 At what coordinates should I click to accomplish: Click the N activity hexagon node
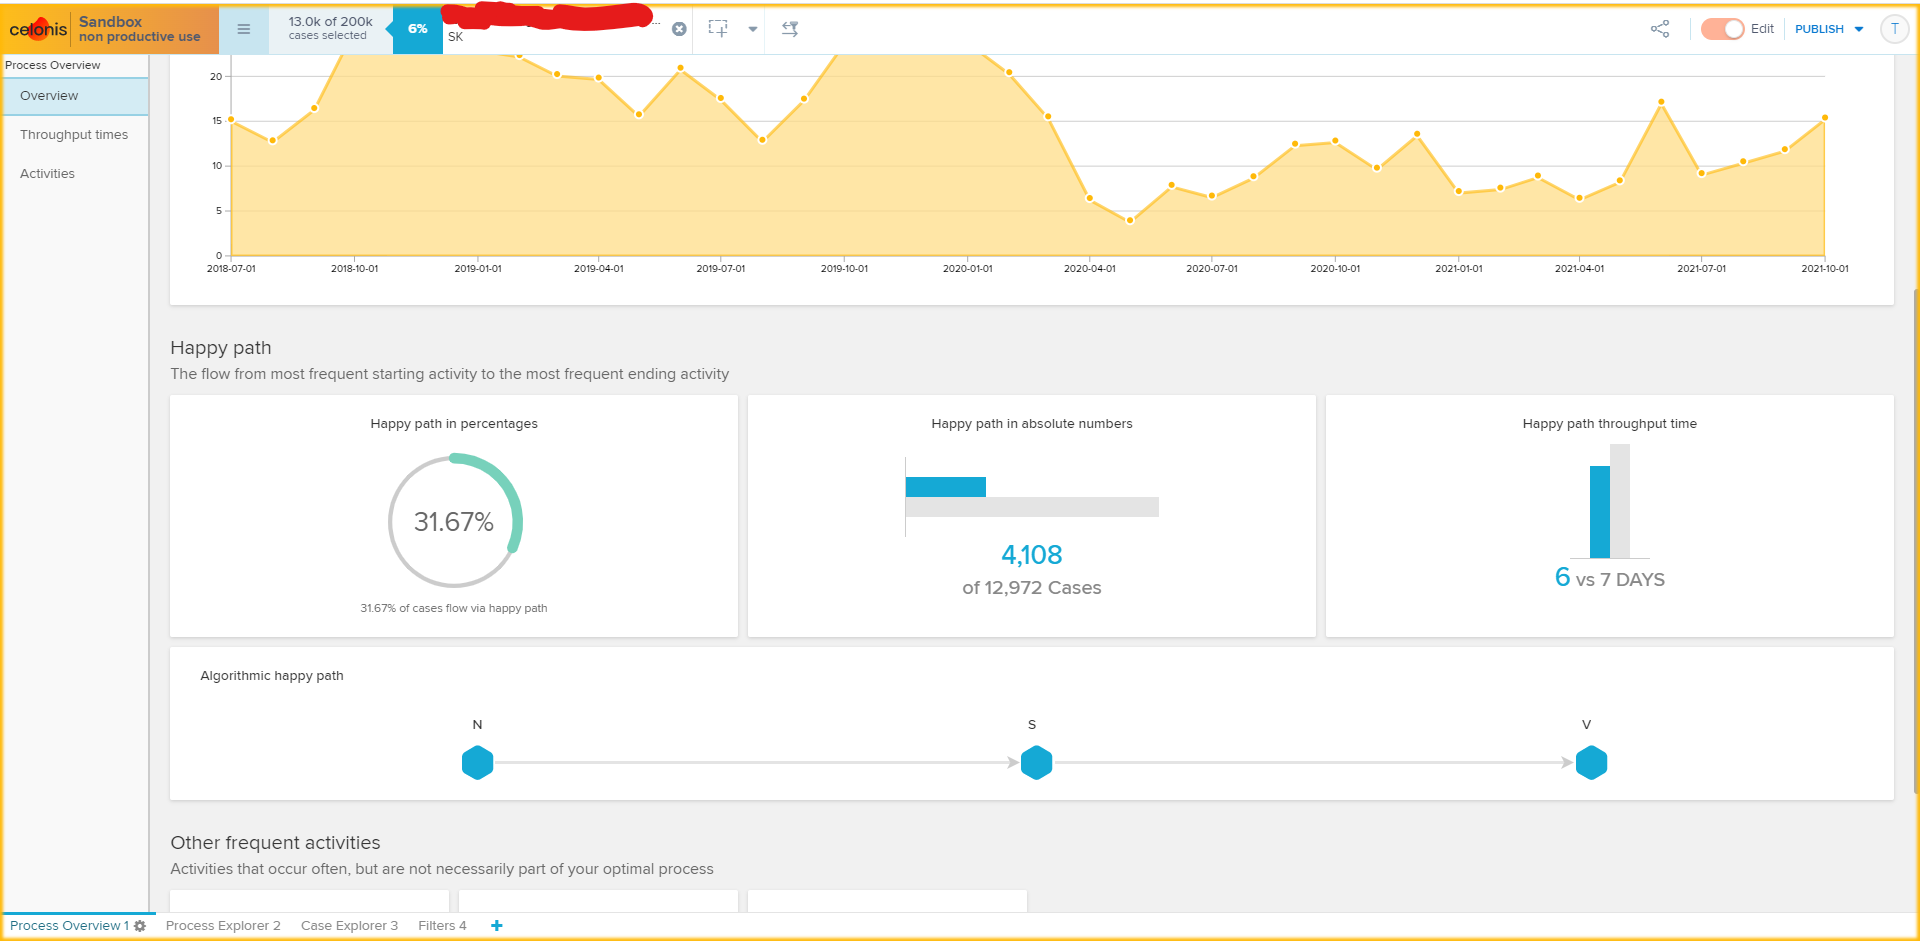pyautogui.click(x=478, y=763)
